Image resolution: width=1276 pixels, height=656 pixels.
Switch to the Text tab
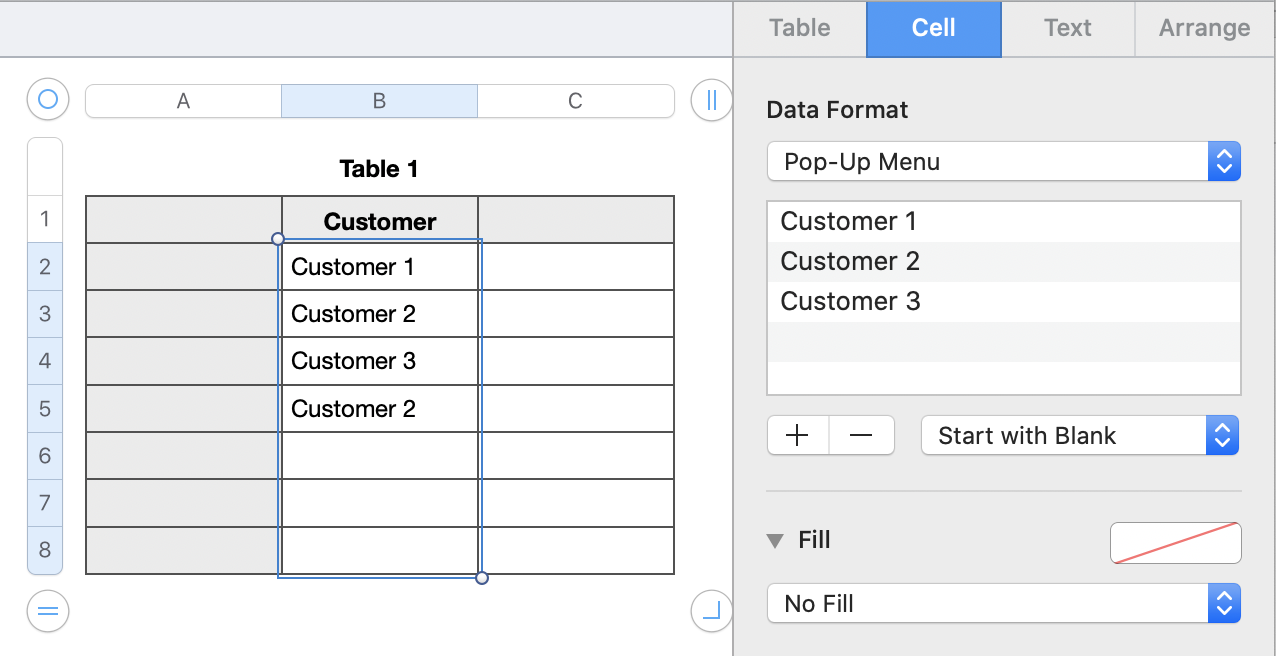coord(1067,28)
